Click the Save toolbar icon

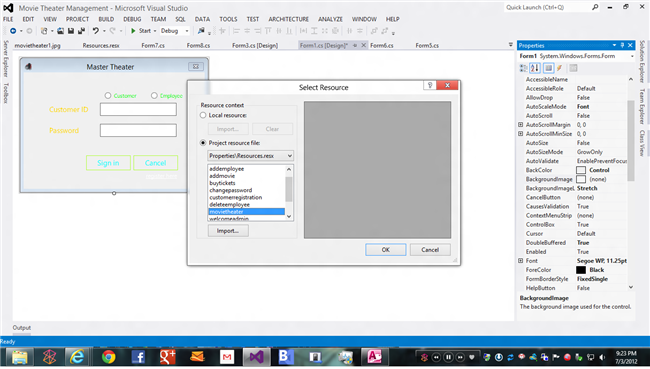(71, 31)
